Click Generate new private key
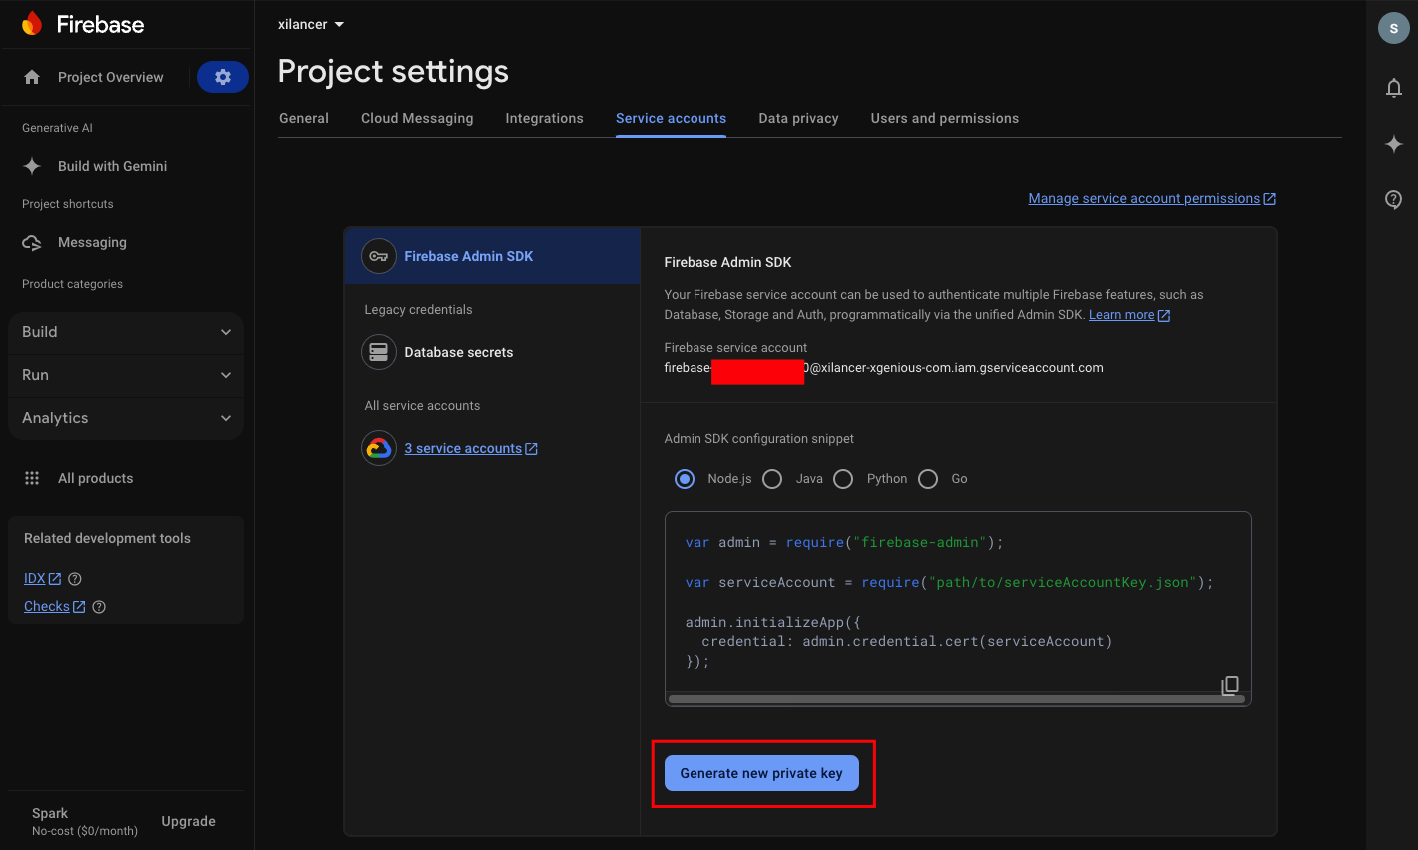 coord(761,773)
